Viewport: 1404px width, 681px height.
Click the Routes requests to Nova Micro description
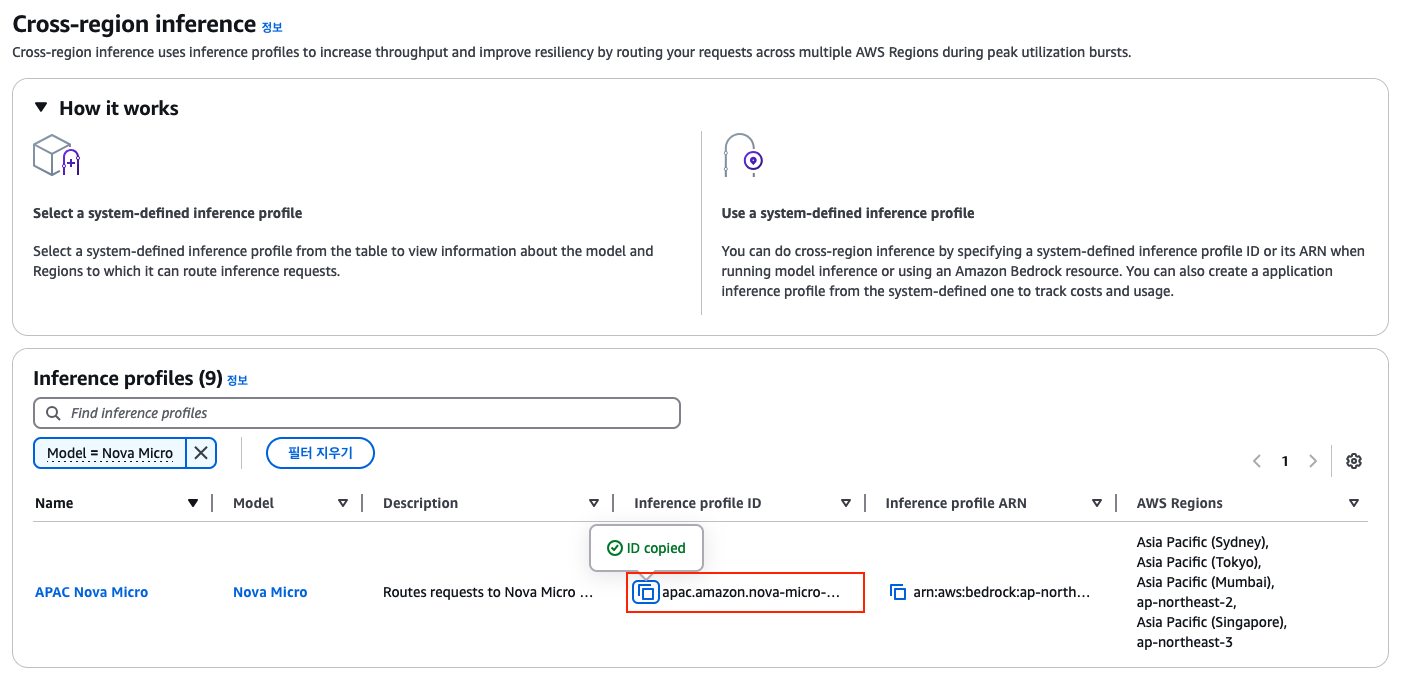click(x=489, y=592)
